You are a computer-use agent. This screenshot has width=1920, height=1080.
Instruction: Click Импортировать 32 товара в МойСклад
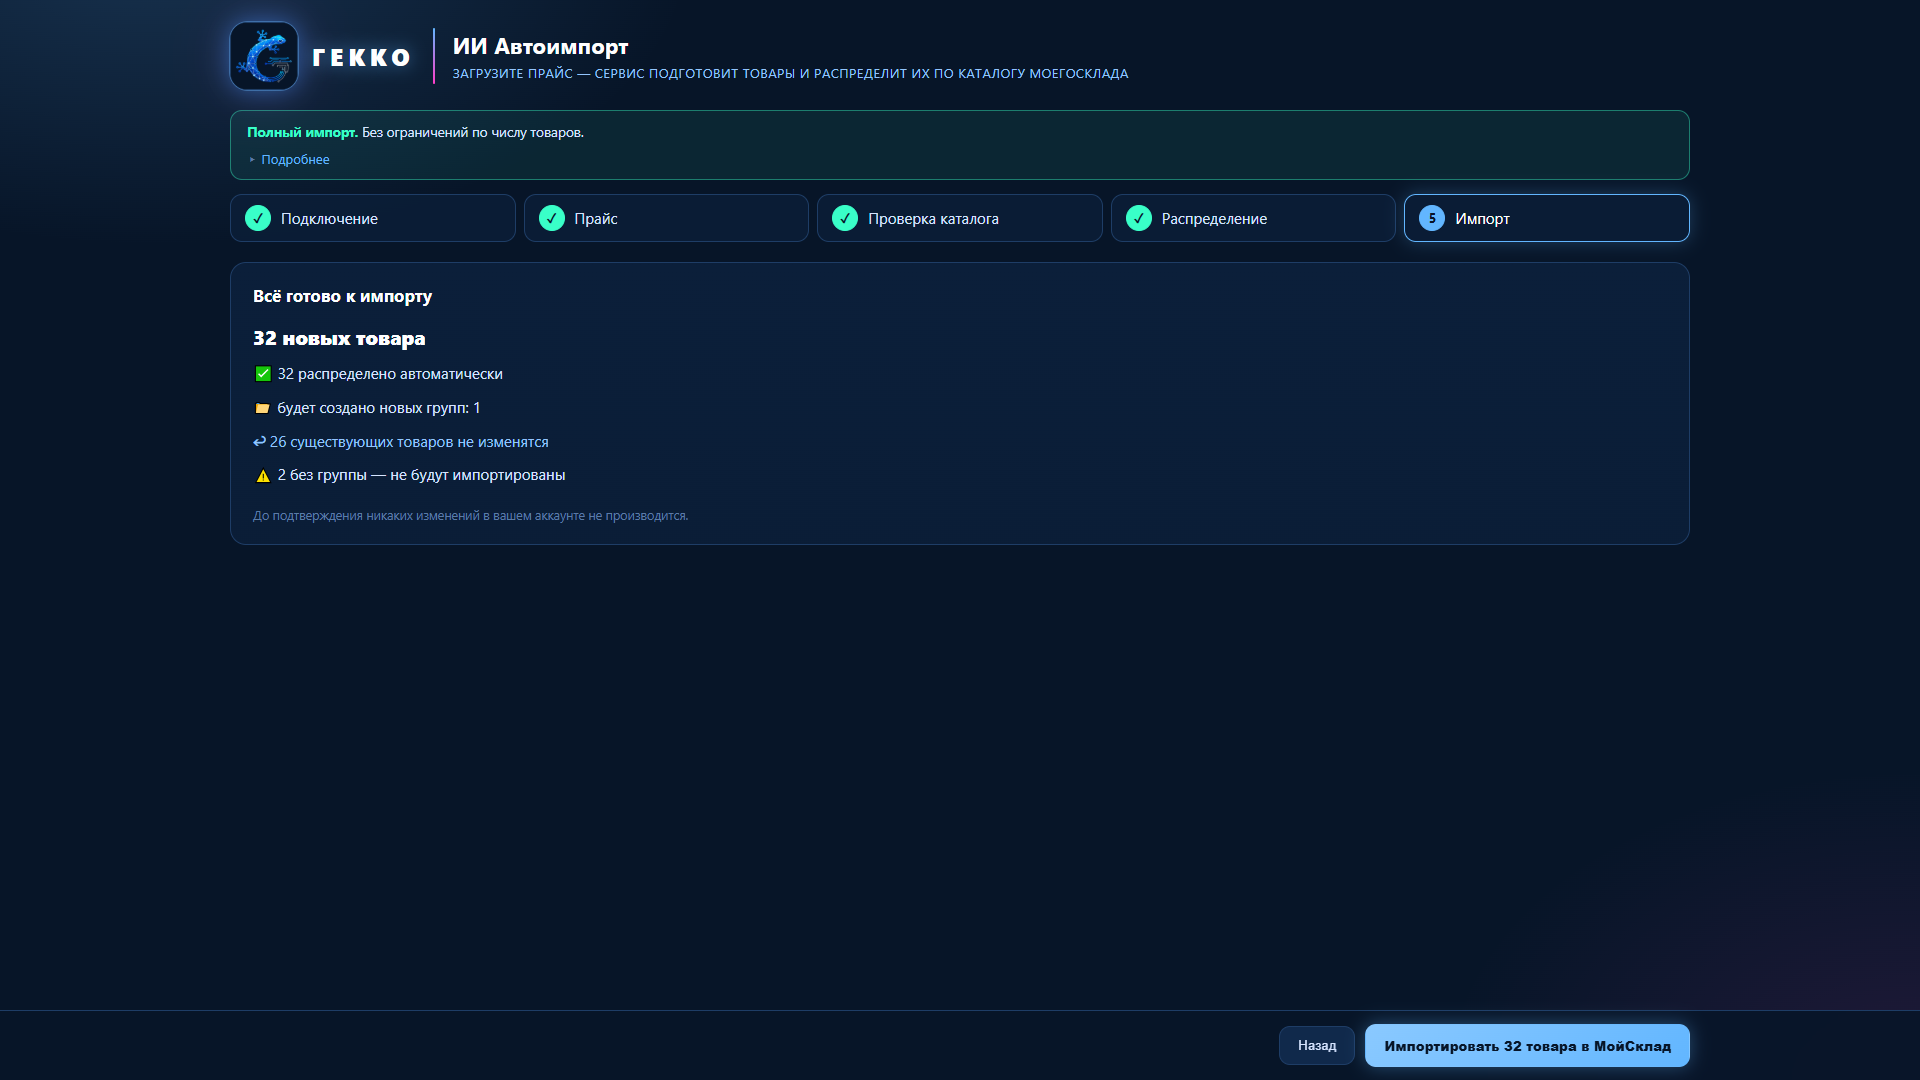pyautogui.click(x=1527, y=1045)
